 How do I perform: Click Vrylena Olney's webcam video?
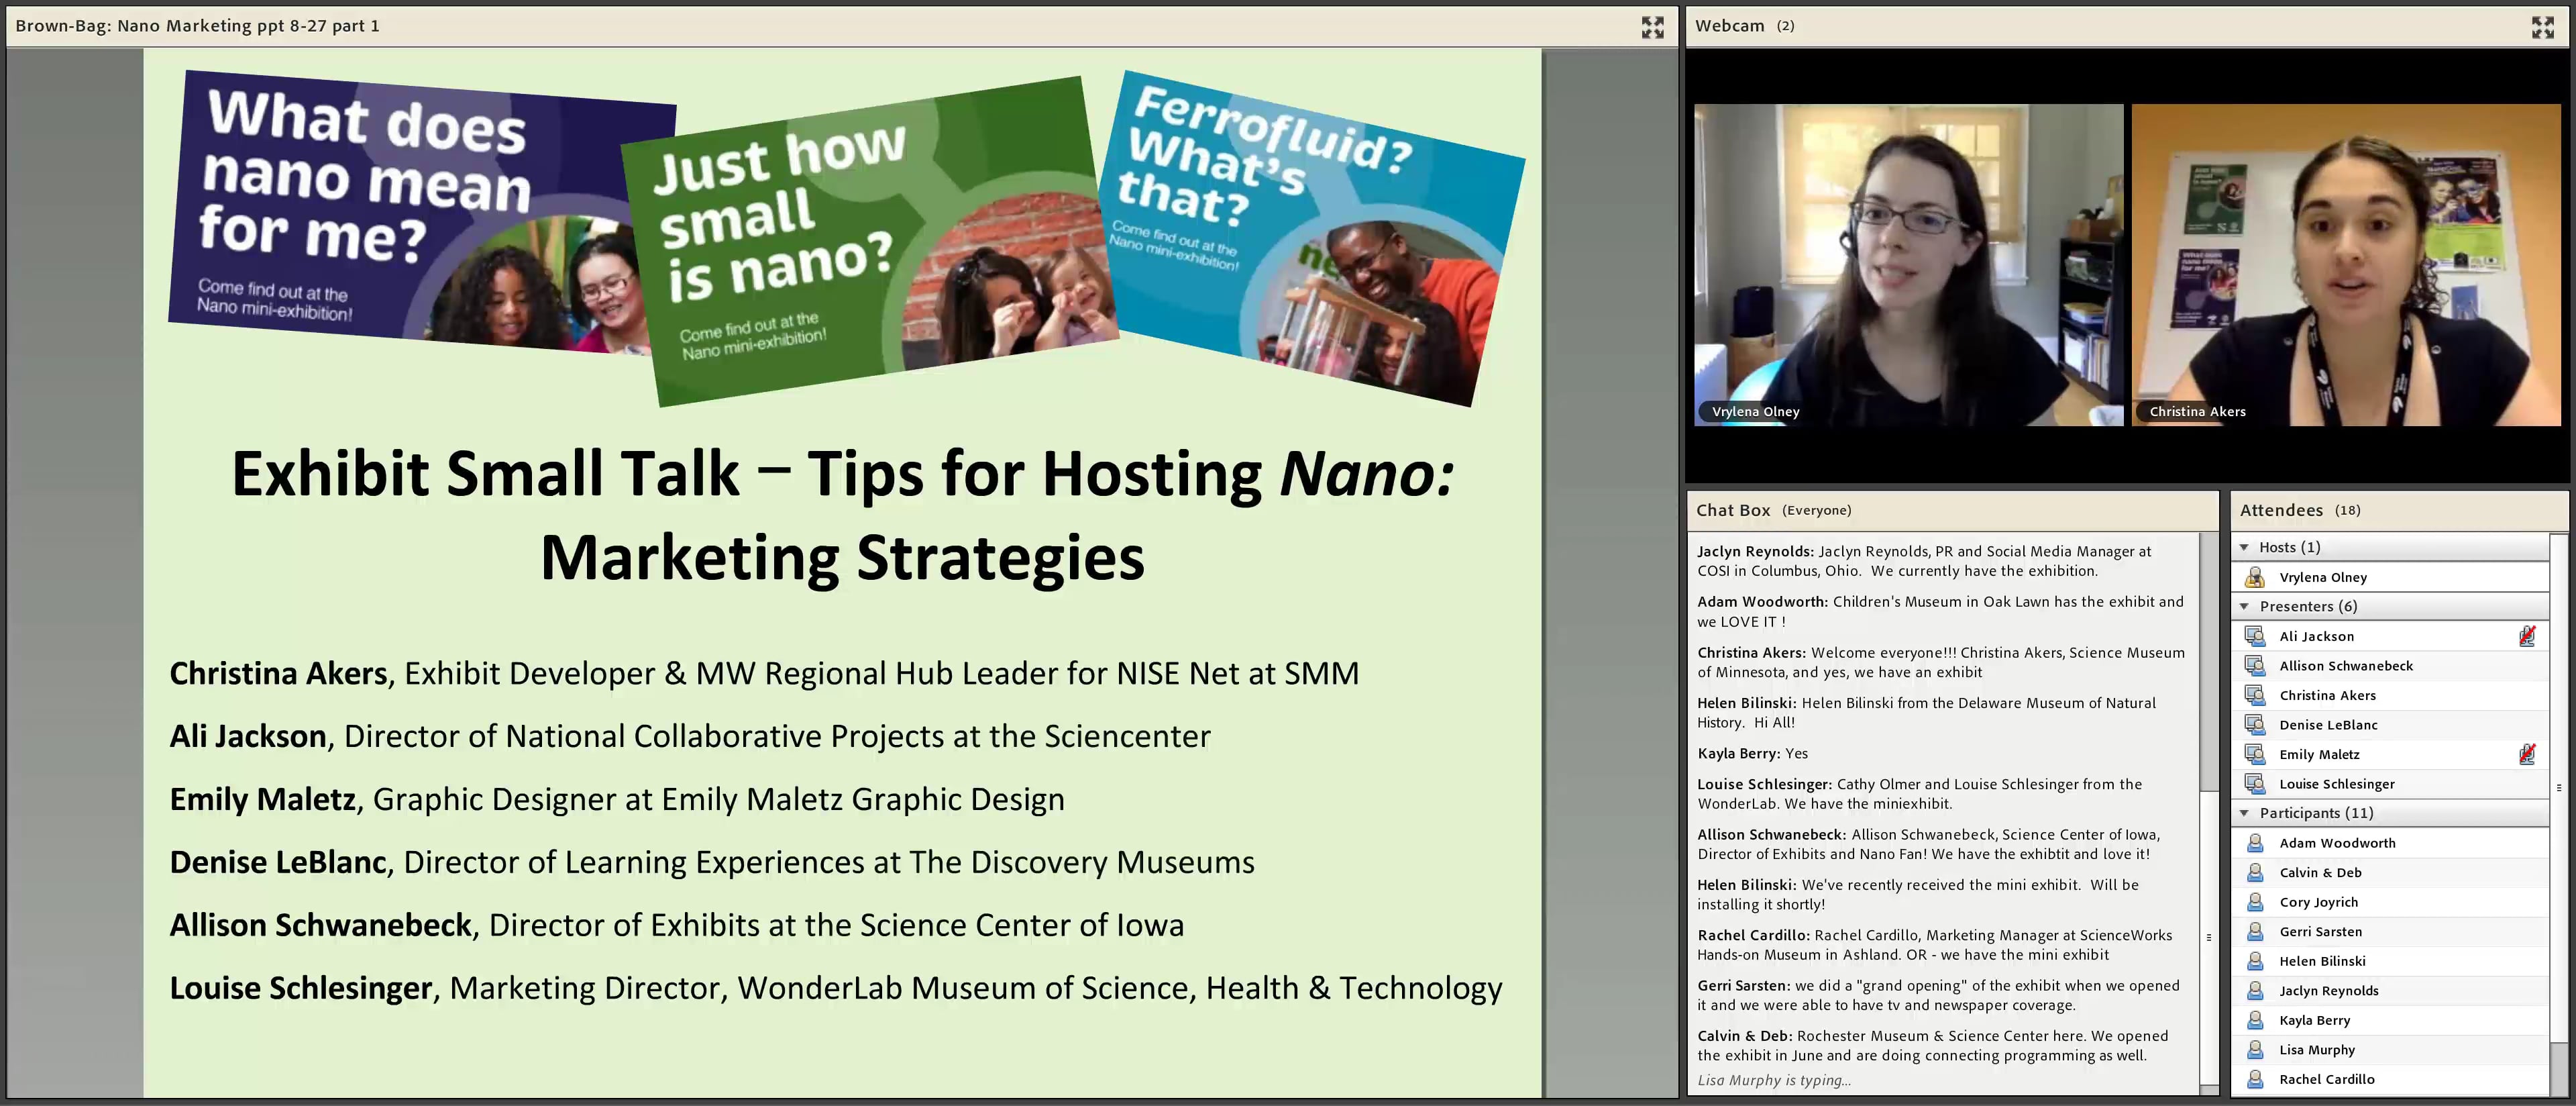click(x=1907, y=265)
